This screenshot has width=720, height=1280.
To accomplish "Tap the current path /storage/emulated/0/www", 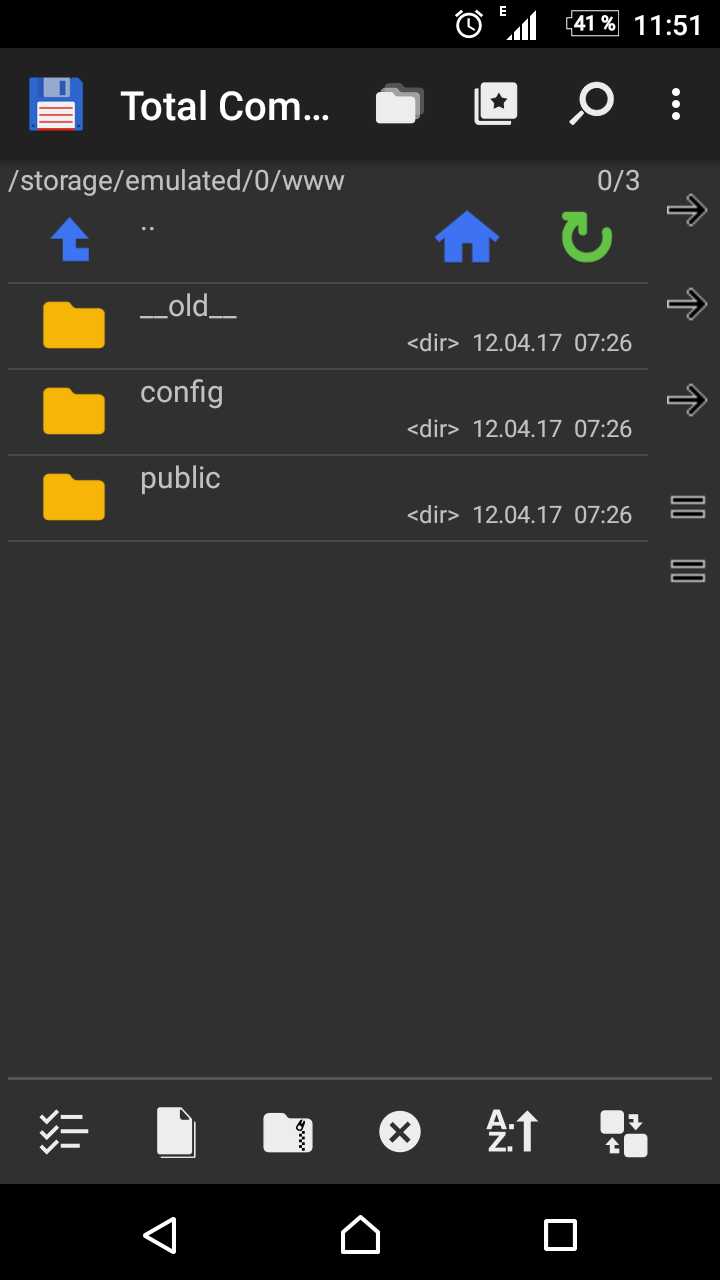I will 176,181.
